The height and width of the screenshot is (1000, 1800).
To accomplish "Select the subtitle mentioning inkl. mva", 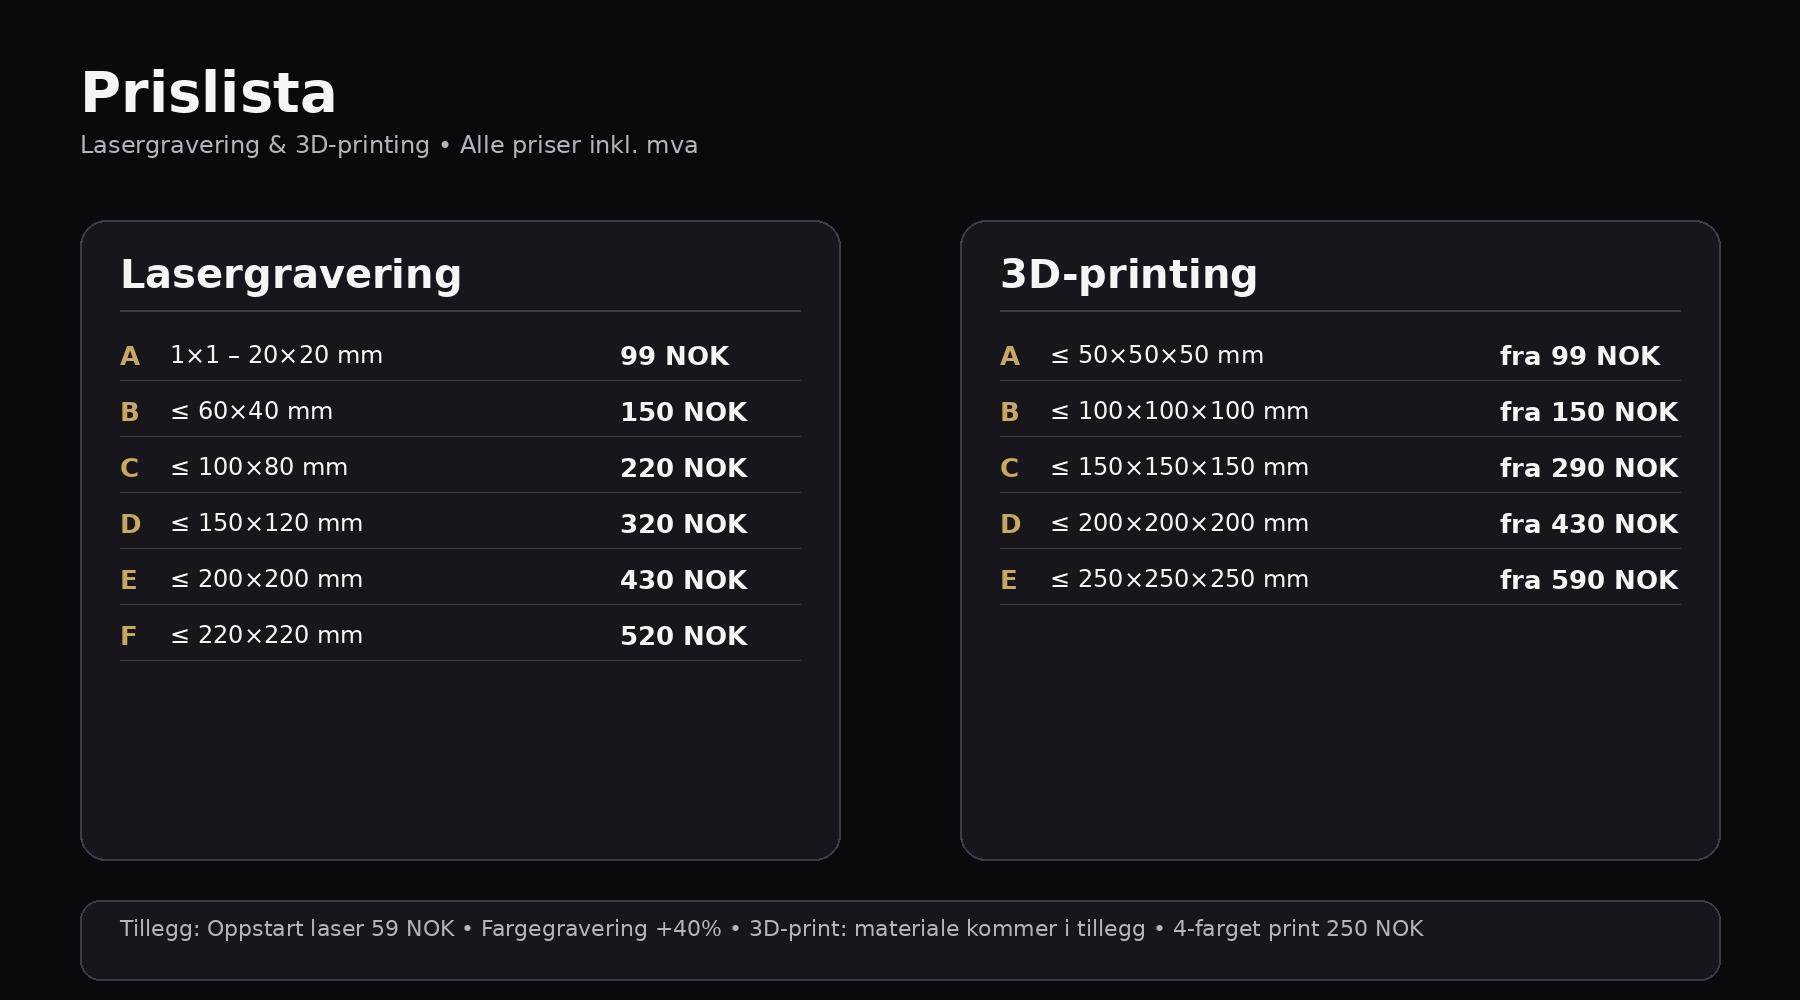I will (x=388, y=146).
